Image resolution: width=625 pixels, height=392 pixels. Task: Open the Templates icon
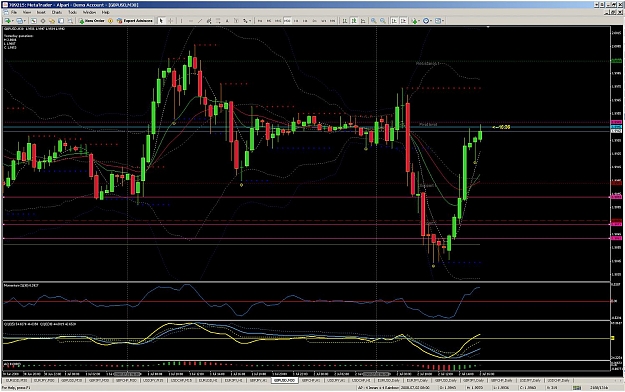(x=437, y=21)
